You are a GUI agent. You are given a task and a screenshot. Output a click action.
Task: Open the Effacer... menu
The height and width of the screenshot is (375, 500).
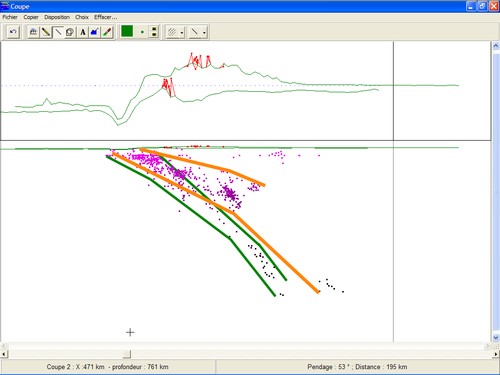coord(105,17)
